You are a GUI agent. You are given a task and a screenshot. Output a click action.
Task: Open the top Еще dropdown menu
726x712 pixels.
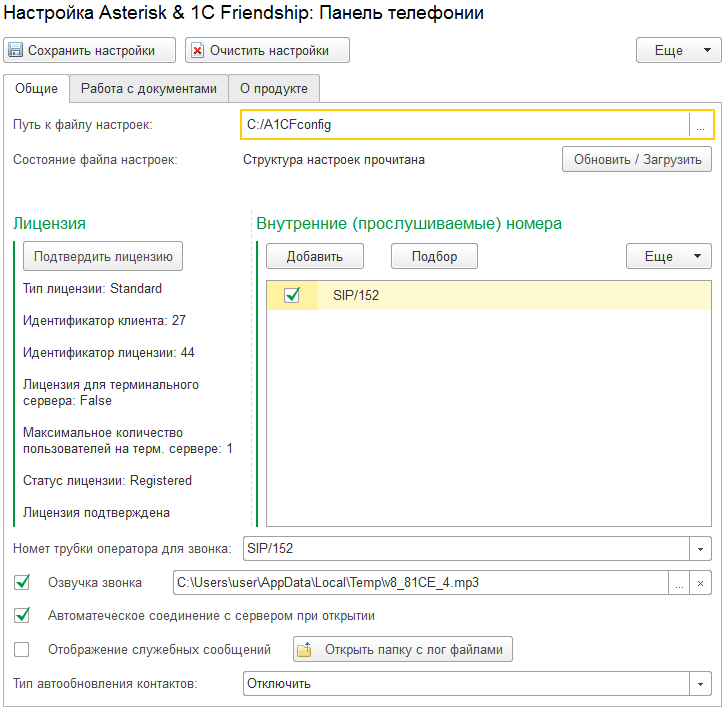(x=679, y=50)
